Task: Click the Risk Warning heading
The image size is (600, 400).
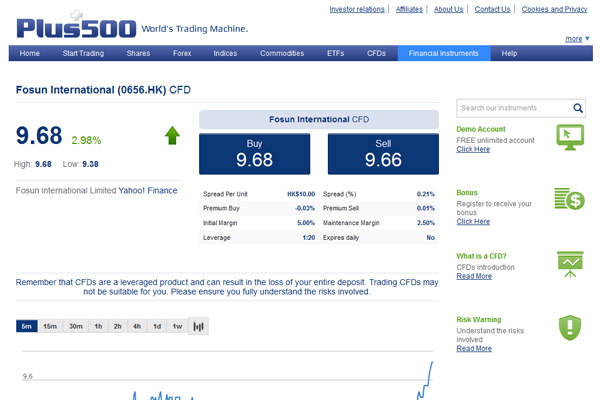Action: pyautogui.click(x=479, y=320)
